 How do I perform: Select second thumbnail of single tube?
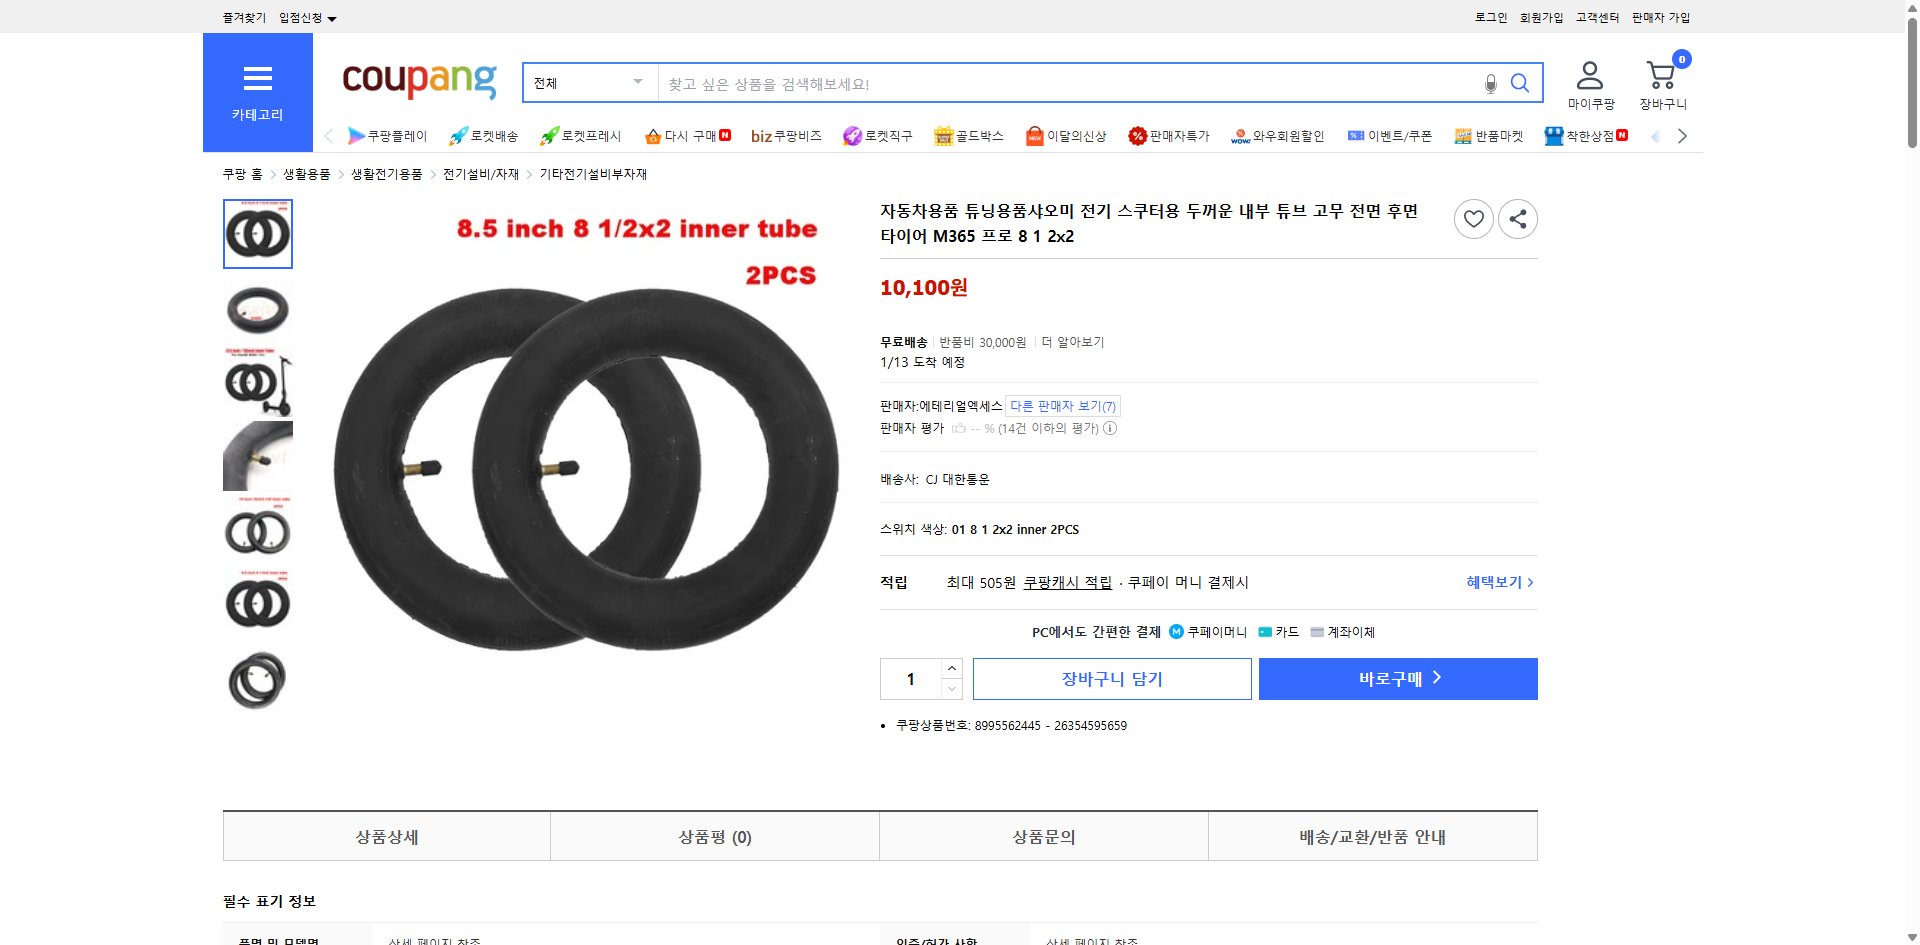coord(258,308)
